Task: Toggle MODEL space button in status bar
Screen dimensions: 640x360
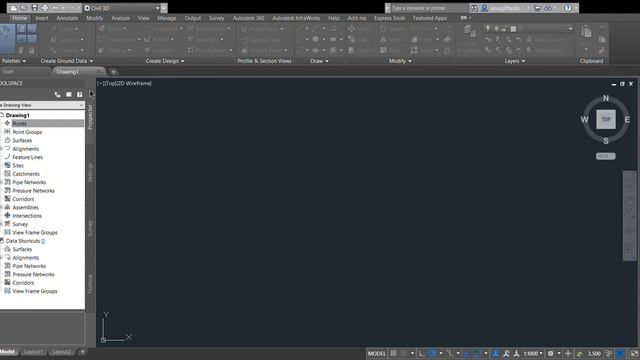Action: 376,353
